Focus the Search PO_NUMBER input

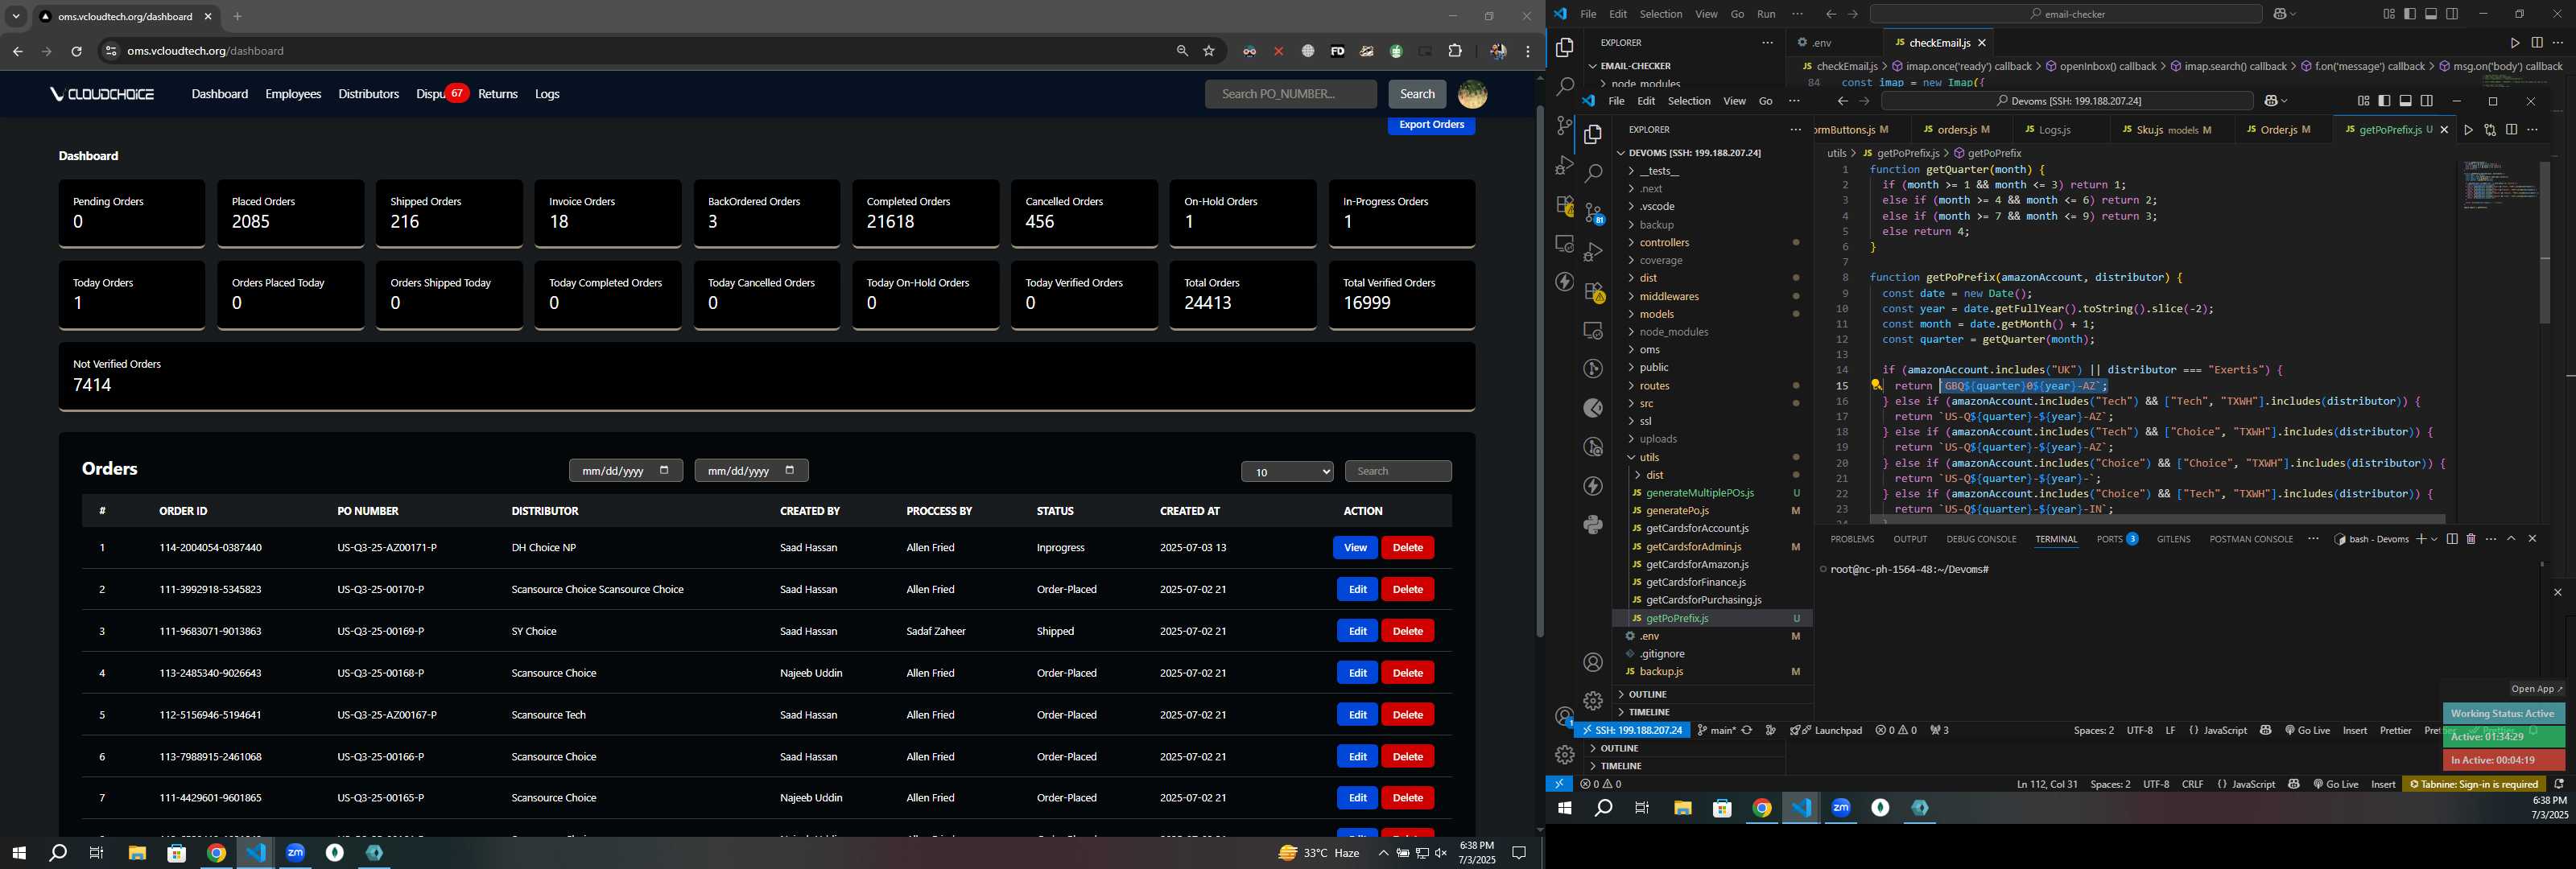pos(1290,94)
